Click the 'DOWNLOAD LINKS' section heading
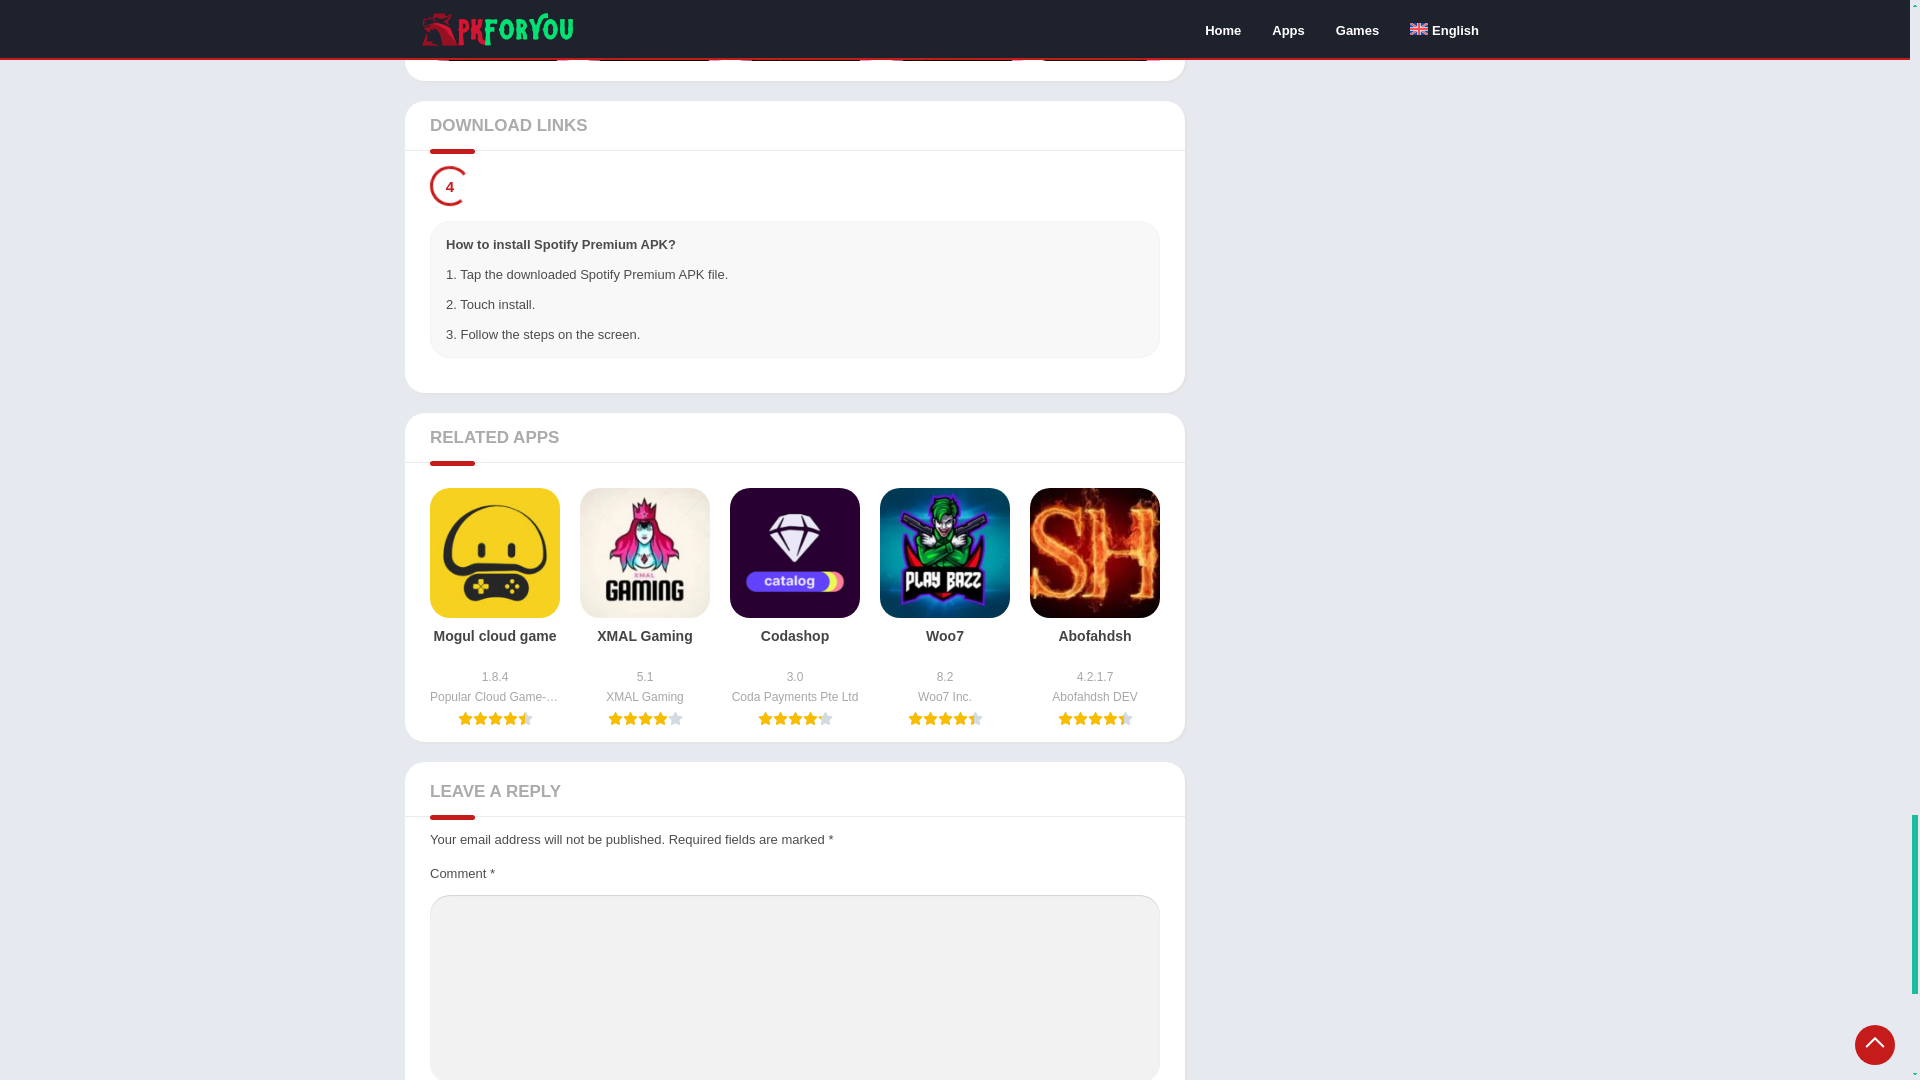1920x1080 pixels. (x=509, y=126)
